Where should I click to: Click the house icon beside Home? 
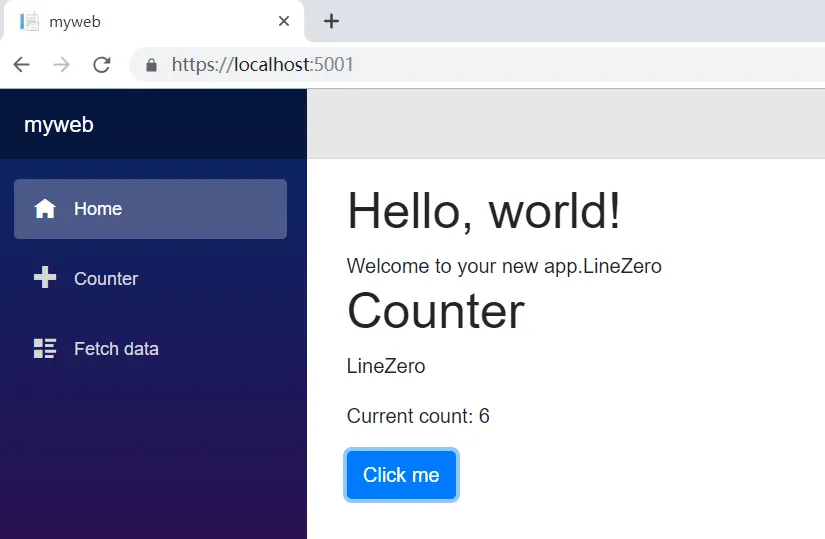(45, 209)
